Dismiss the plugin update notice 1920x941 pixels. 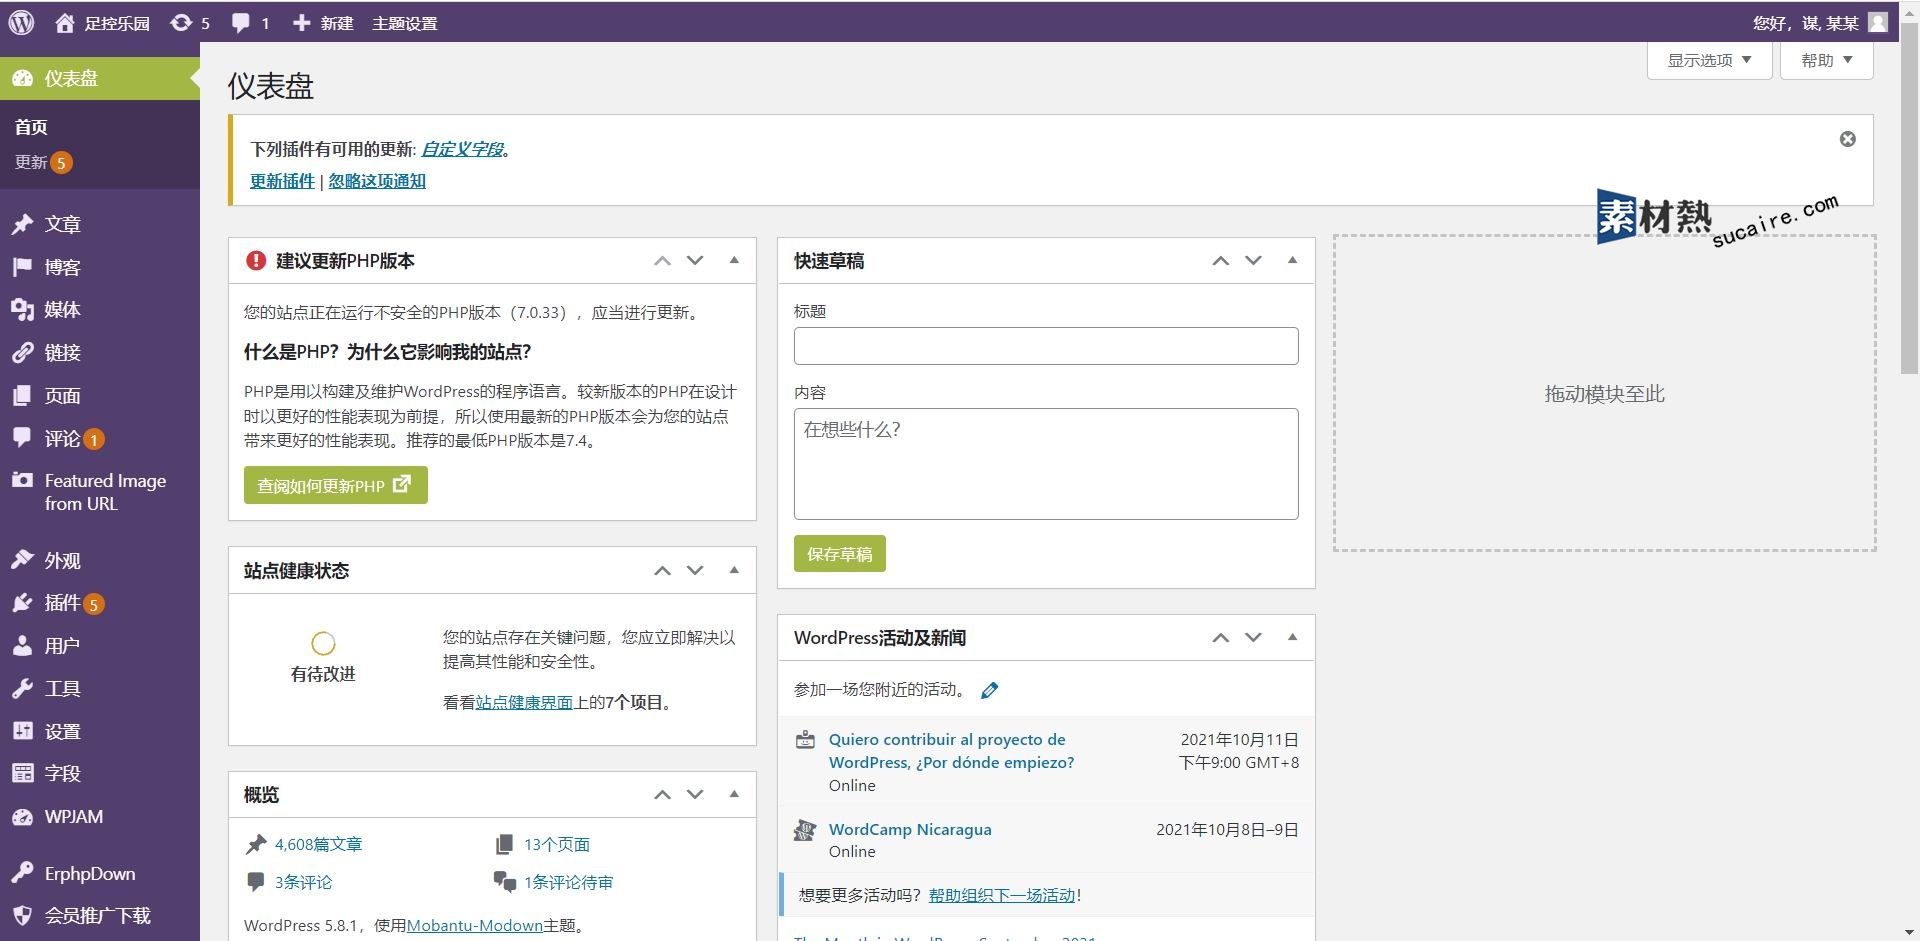[1848, 139]
